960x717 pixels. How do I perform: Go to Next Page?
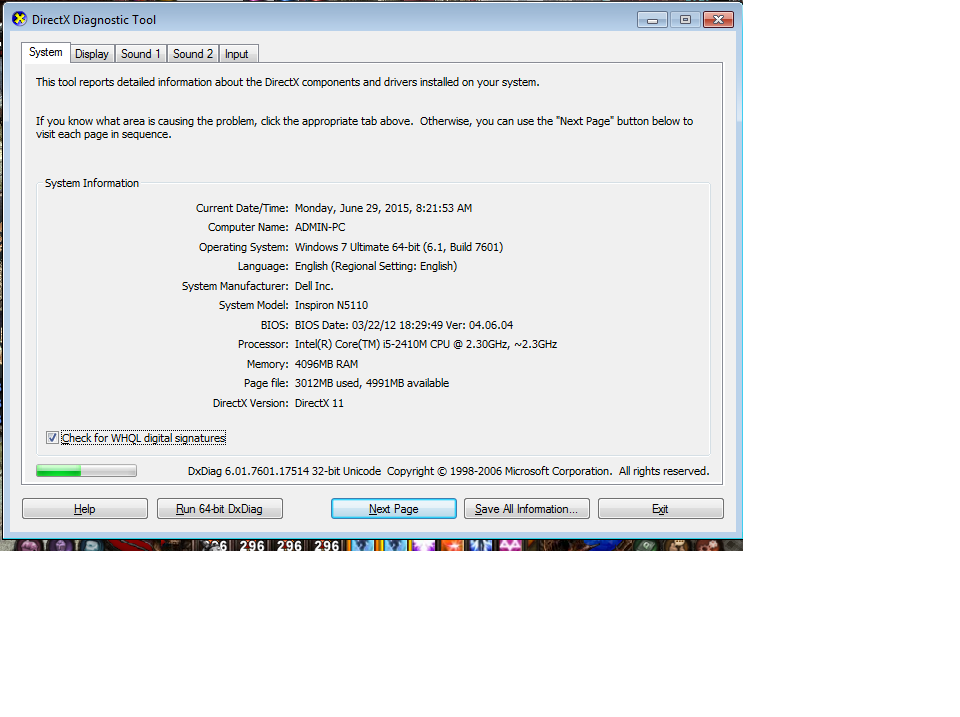click(394, 509)
